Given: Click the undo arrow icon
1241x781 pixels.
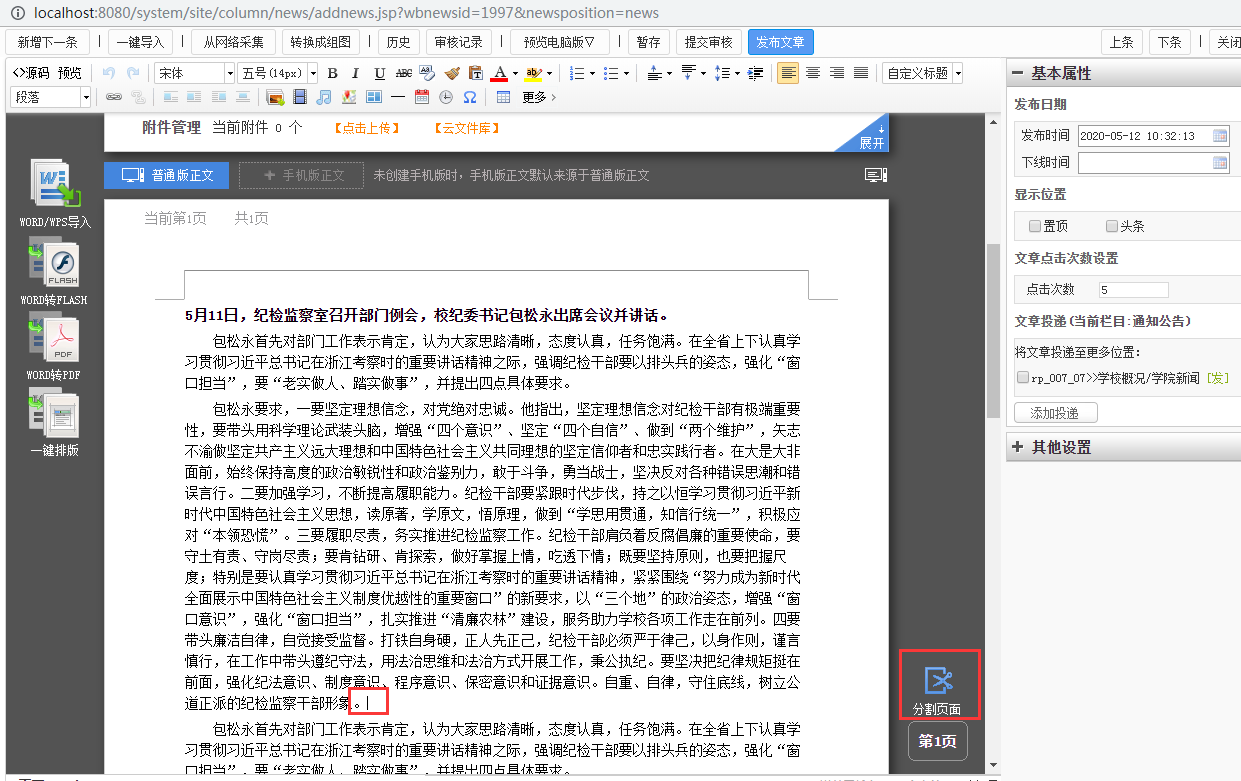Looking at the screenshot, I should pyautogui.click(x=108, y=73).
